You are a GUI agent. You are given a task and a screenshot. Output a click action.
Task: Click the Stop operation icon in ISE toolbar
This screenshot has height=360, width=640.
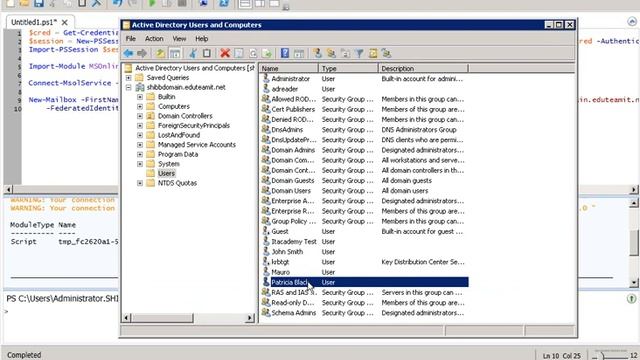point(182,3)
